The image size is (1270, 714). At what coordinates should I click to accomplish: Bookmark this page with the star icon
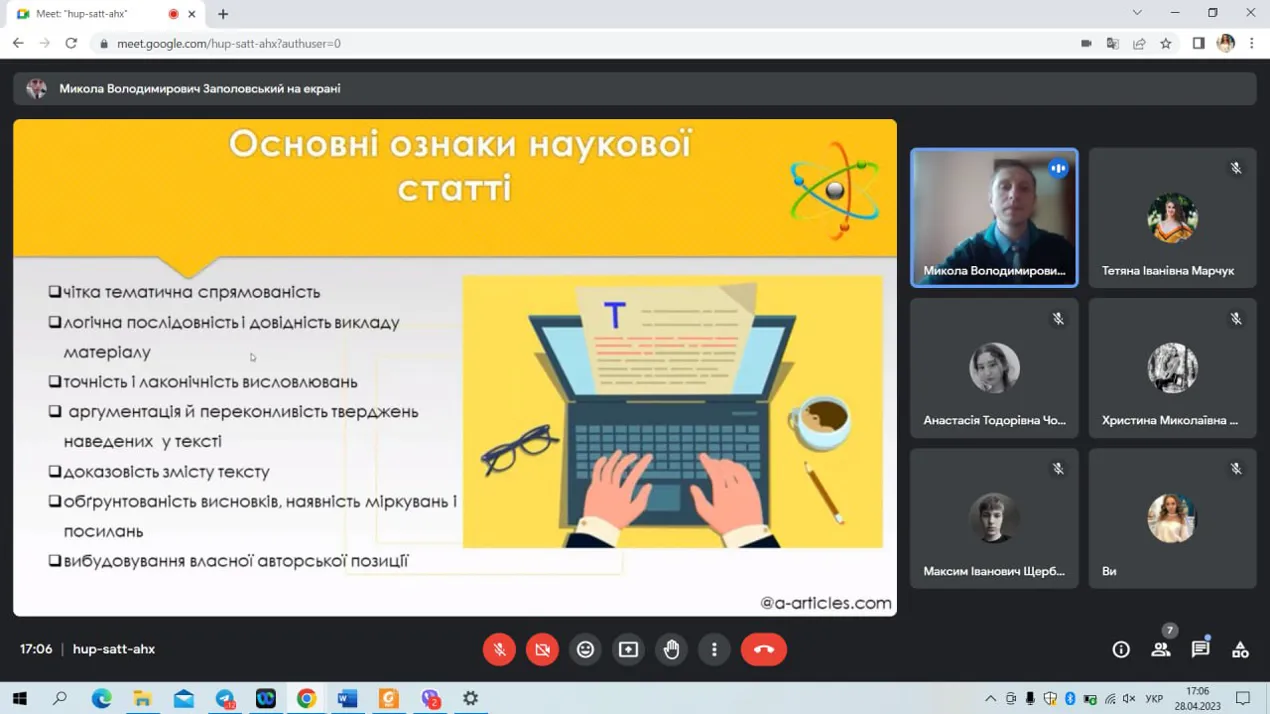[1166, 44]
